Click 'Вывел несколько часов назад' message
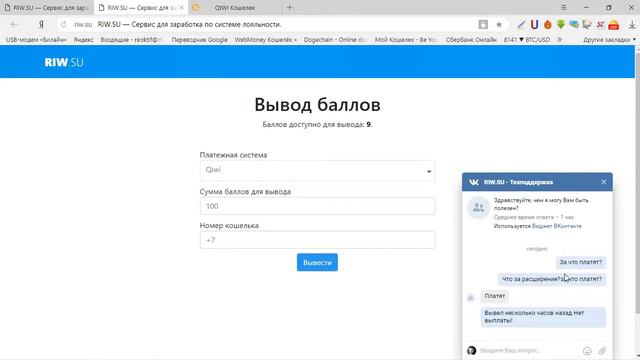 (543, 317)
